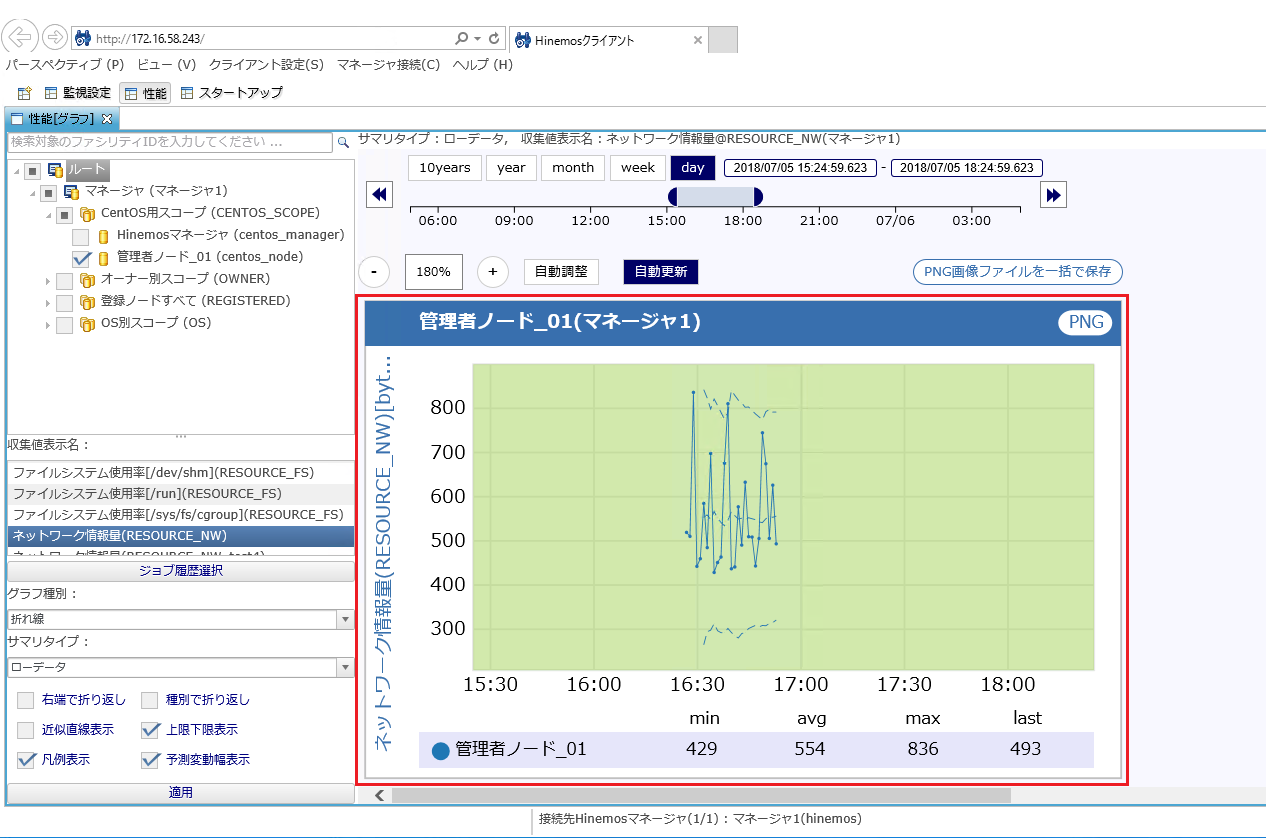Select OS別スコープ (OS) tree node
This screenshot has width=1266, height=838.
point(156,323)
